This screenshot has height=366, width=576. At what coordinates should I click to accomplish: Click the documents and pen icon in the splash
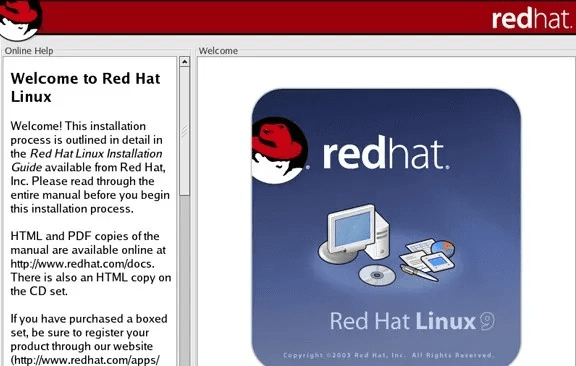[x=428, y=259]
